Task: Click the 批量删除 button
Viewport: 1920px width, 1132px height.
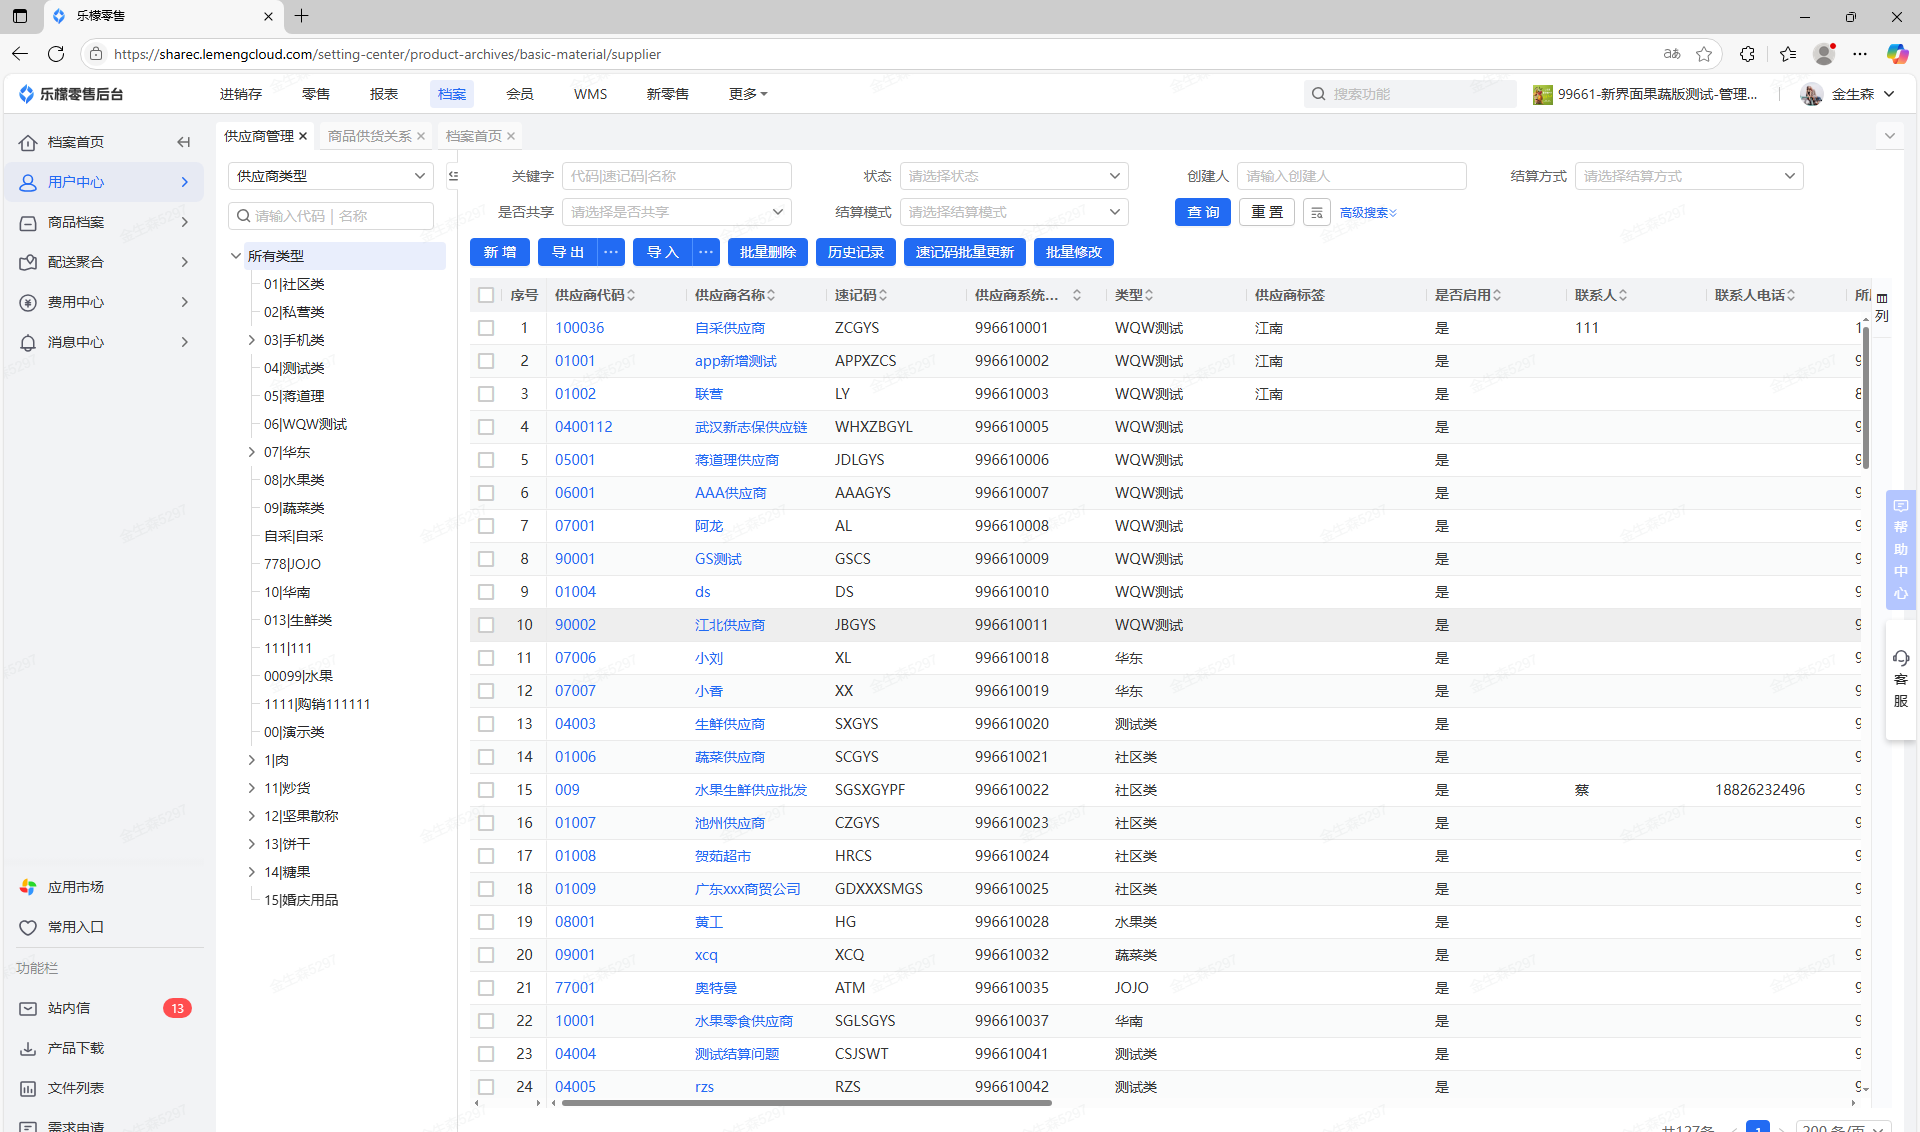Action: [x=768, y=252]
